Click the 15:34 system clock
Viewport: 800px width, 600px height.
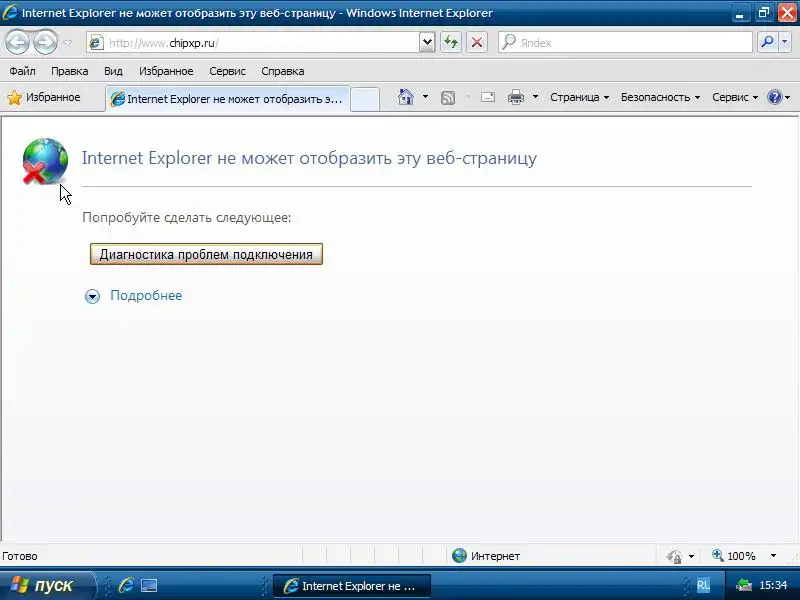click(773, 585)
